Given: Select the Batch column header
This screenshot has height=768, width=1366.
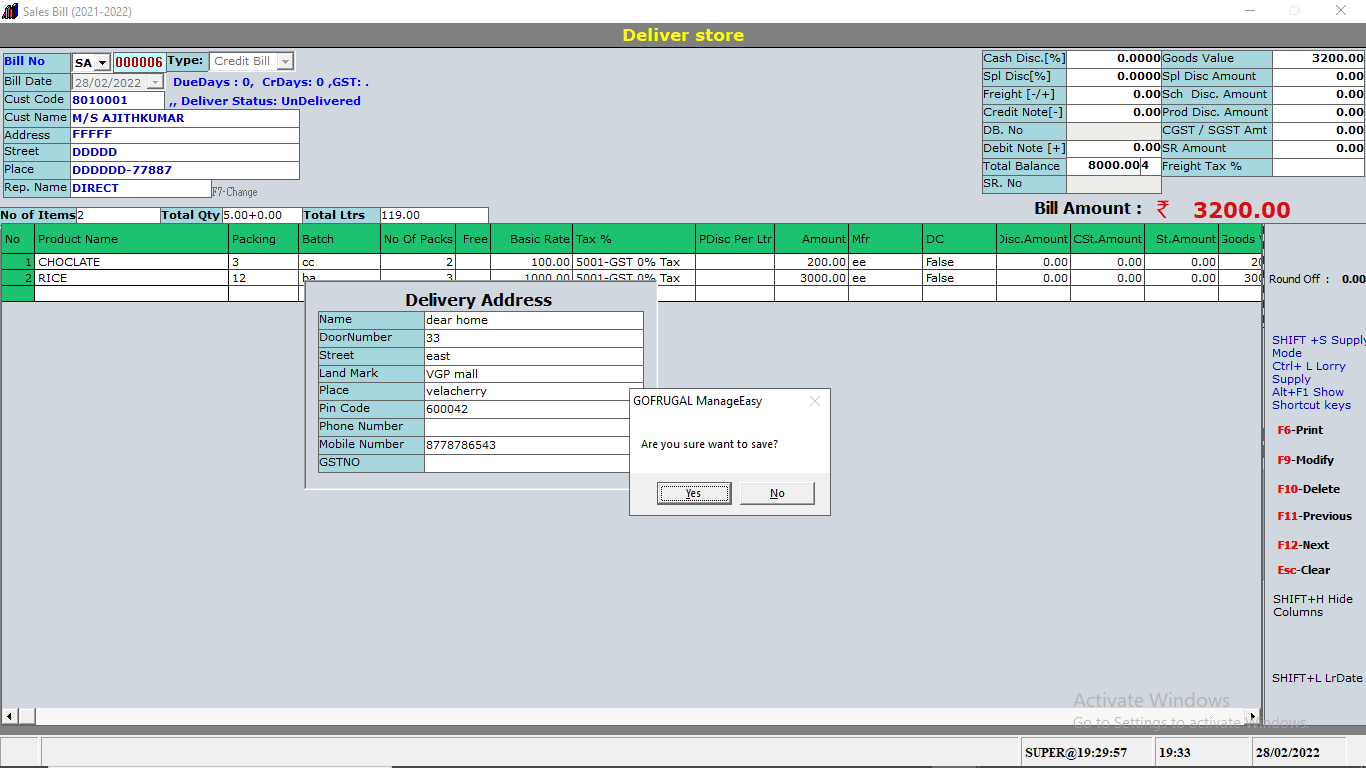Looking at the screenshot, I should coord(340,239).
